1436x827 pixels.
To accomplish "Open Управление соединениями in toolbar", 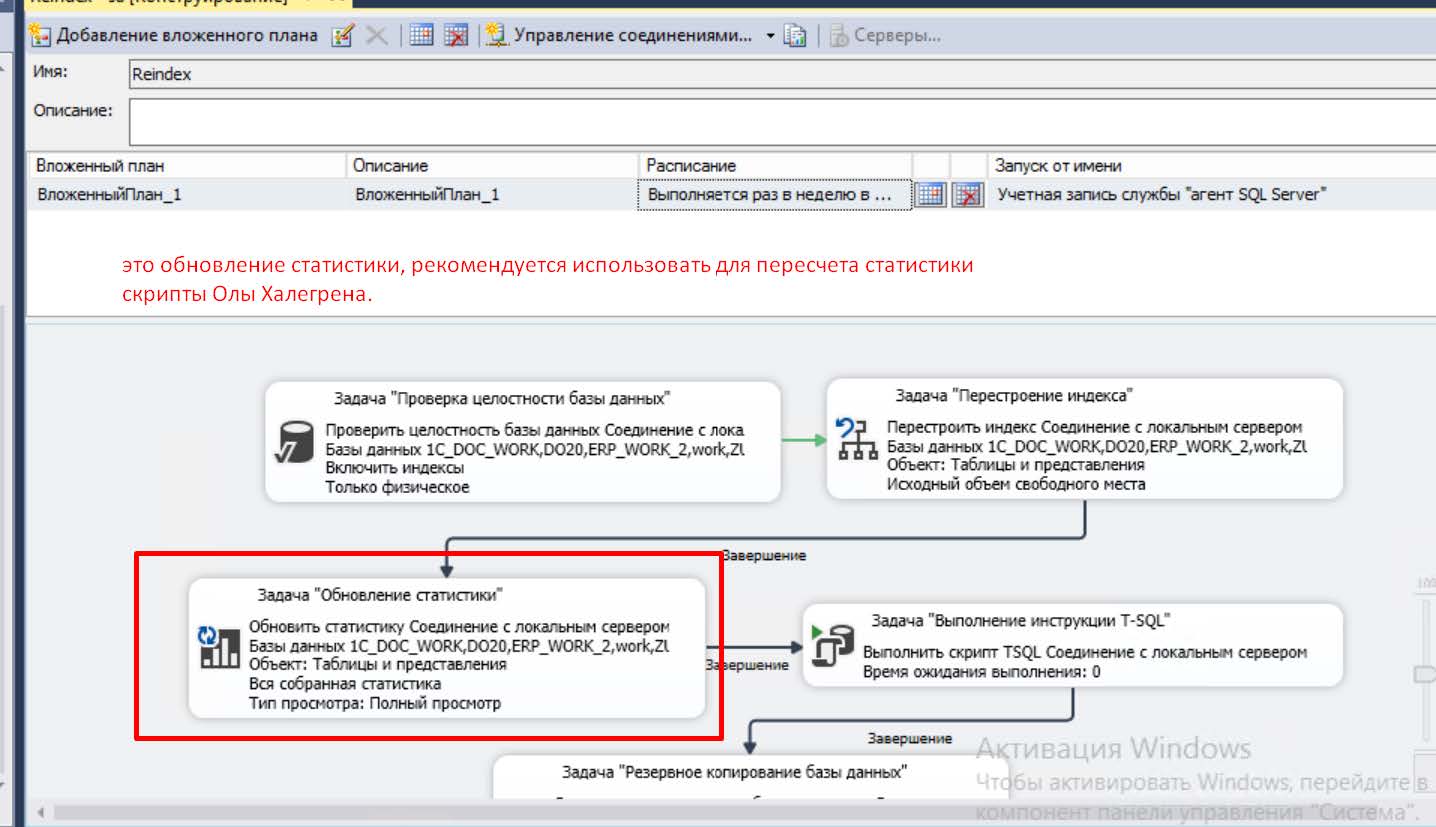I will point(619,36).
